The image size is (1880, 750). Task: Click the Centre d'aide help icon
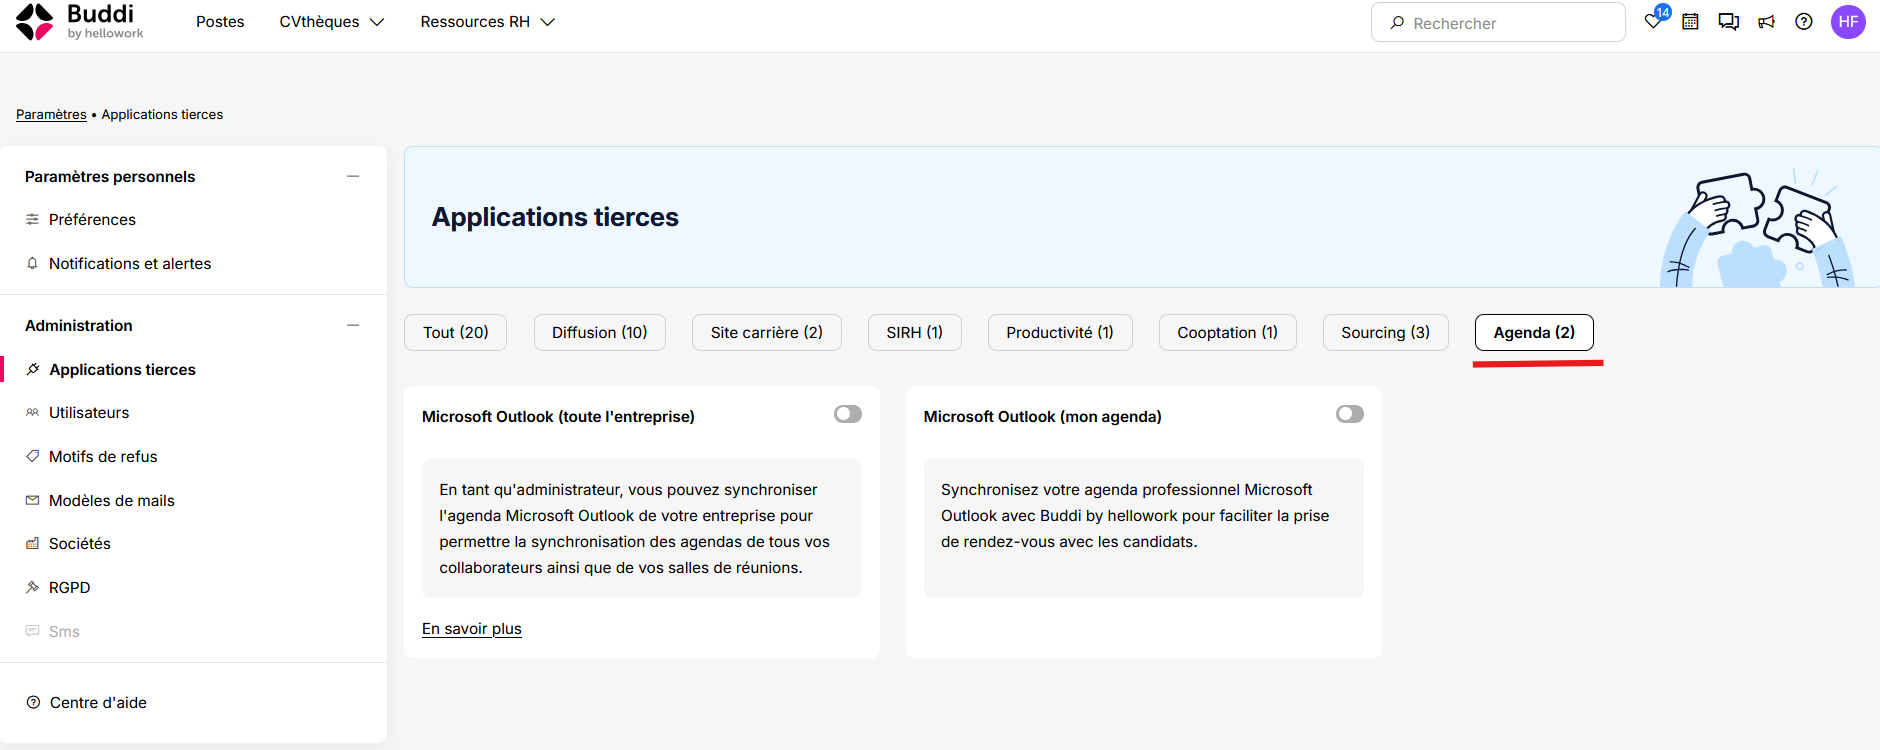33,702
